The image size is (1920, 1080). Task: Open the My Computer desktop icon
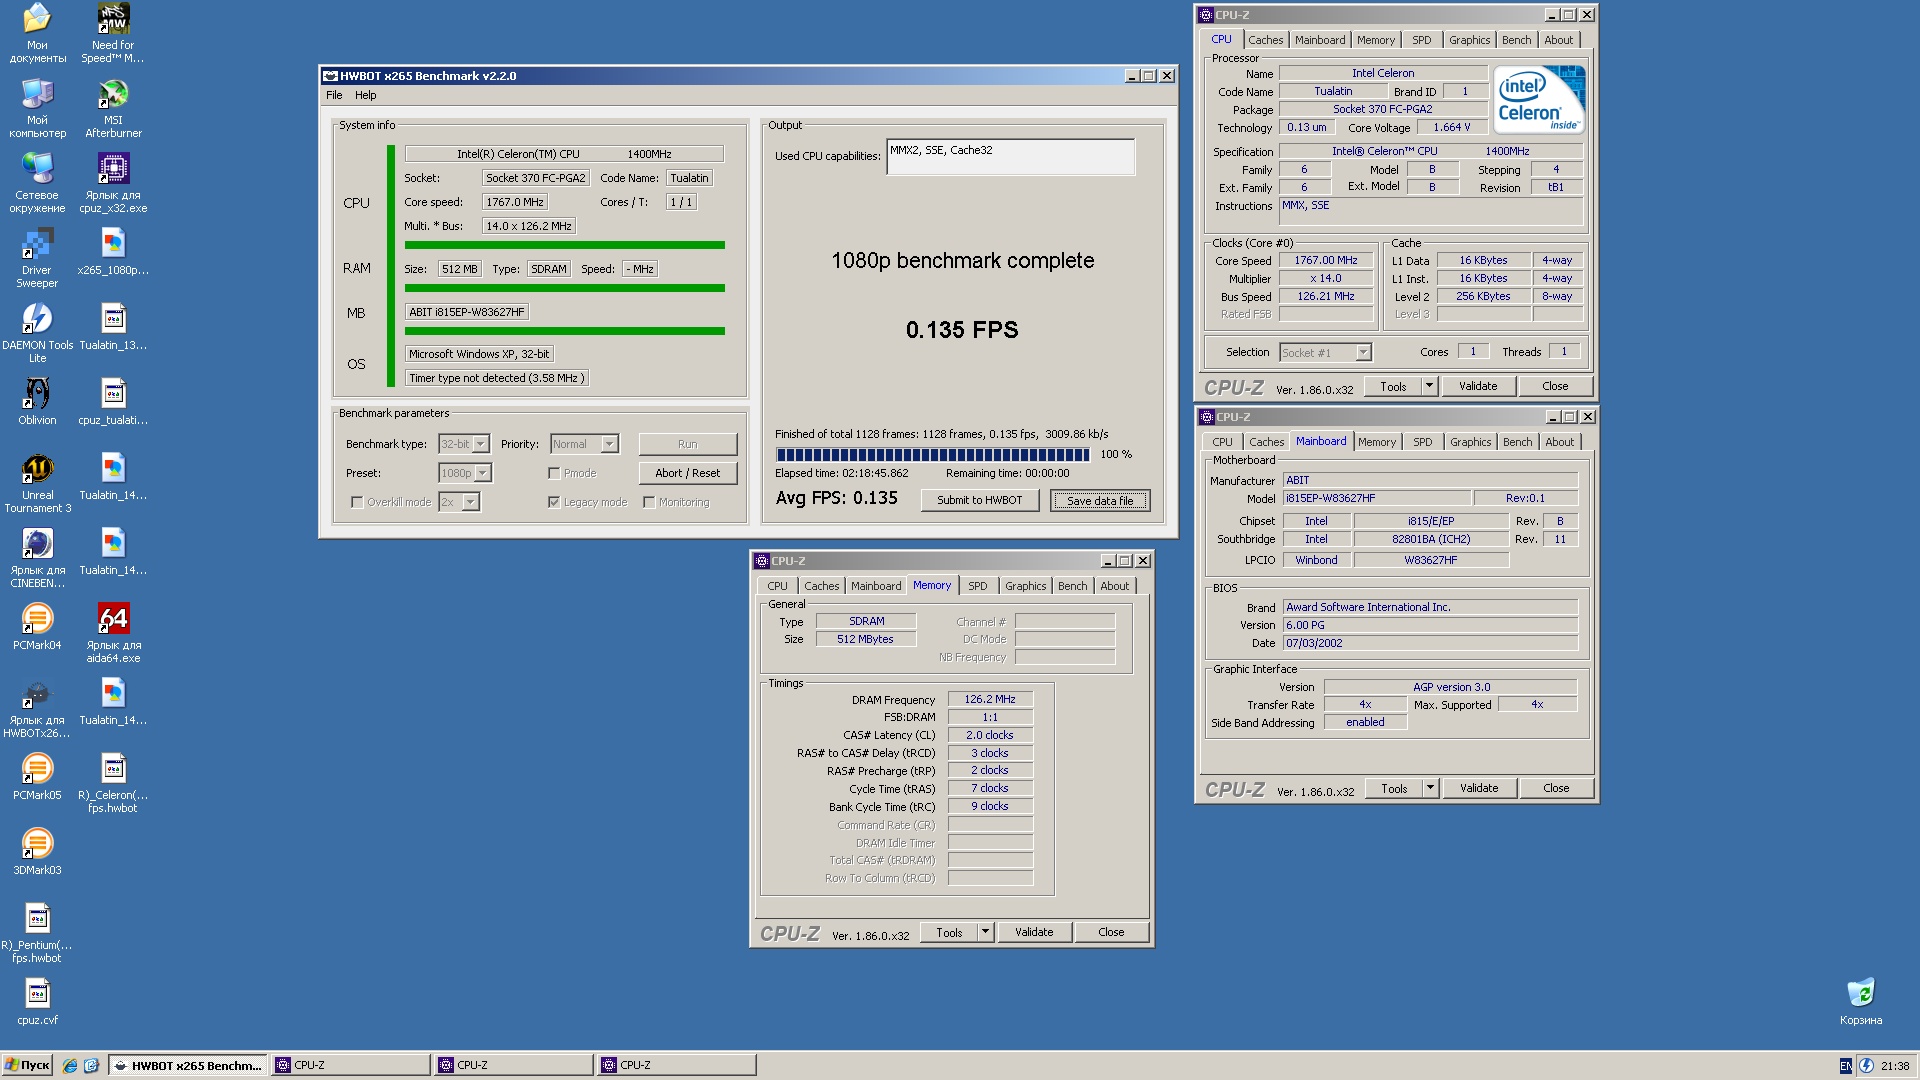tap(37, 107)
